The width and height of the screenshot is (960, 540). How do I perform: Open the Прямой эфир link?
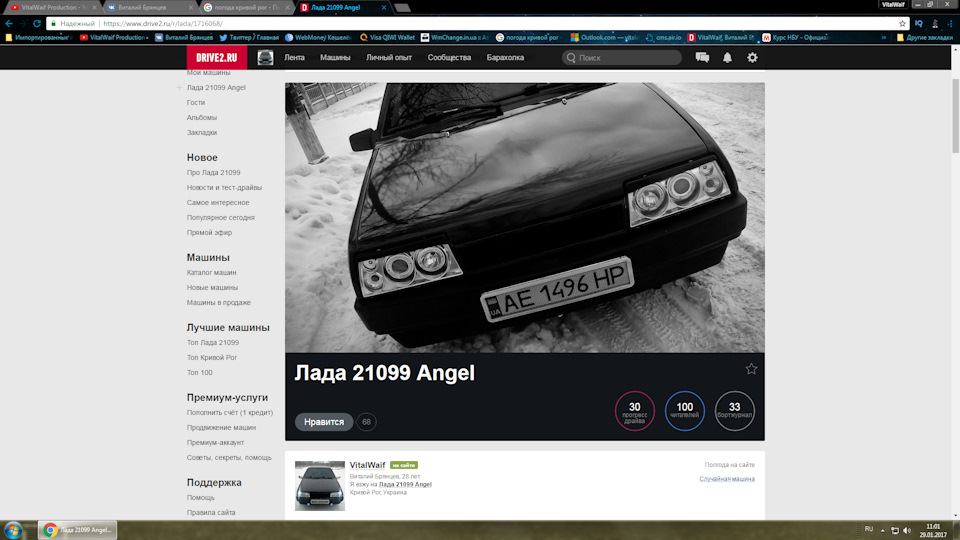pyautogui.click(x=209, y=233)
